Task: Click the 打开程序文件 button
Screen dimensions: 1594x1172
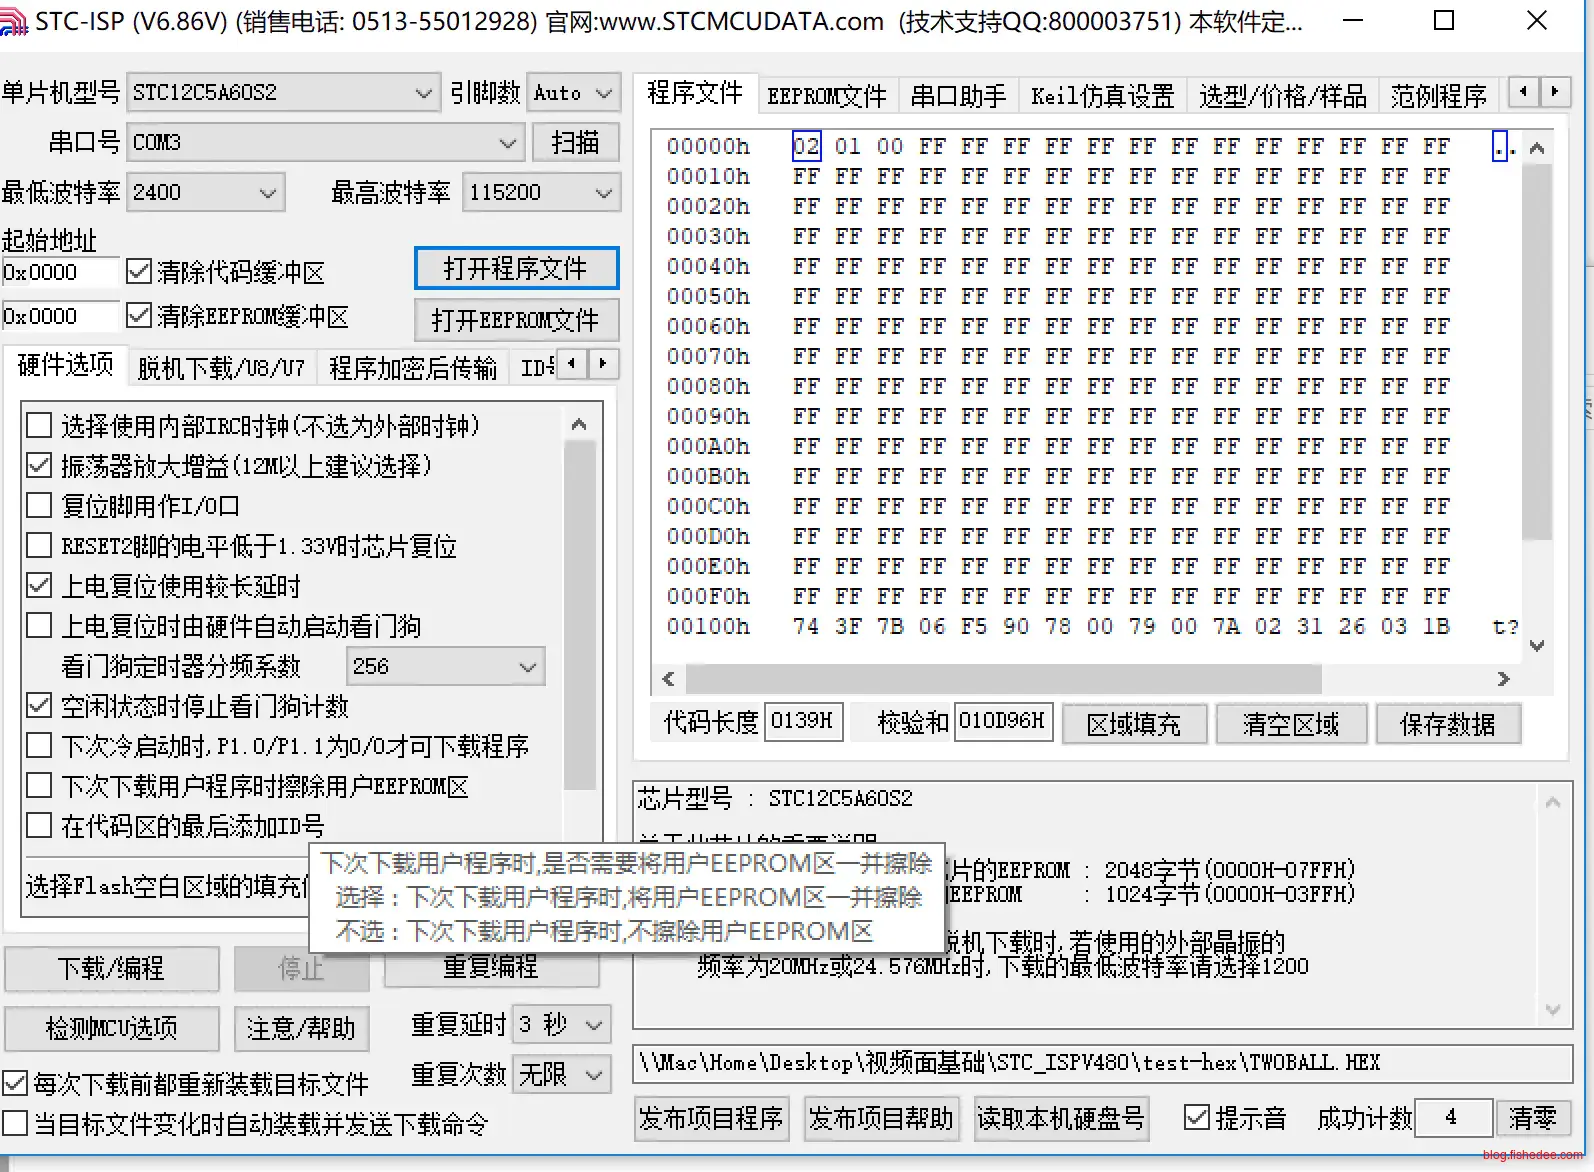Action: pyautogui.click(x=516, y=269)
